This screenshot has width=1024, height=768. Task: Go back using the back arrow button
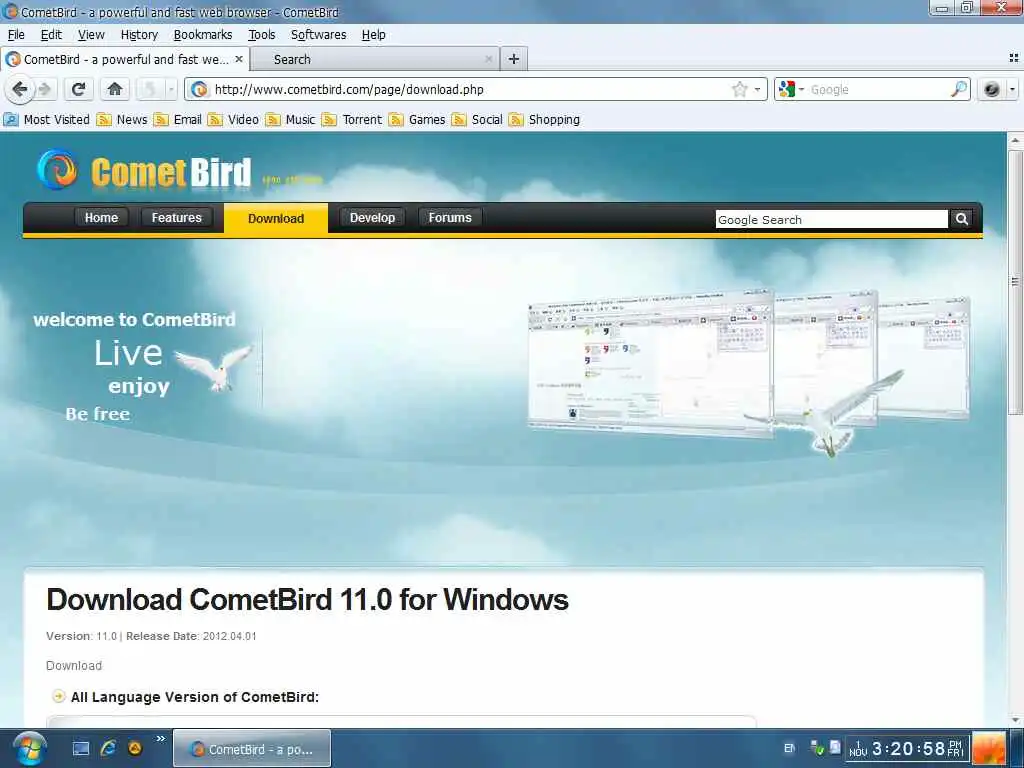pyautogui.click(x=20, y=89)
